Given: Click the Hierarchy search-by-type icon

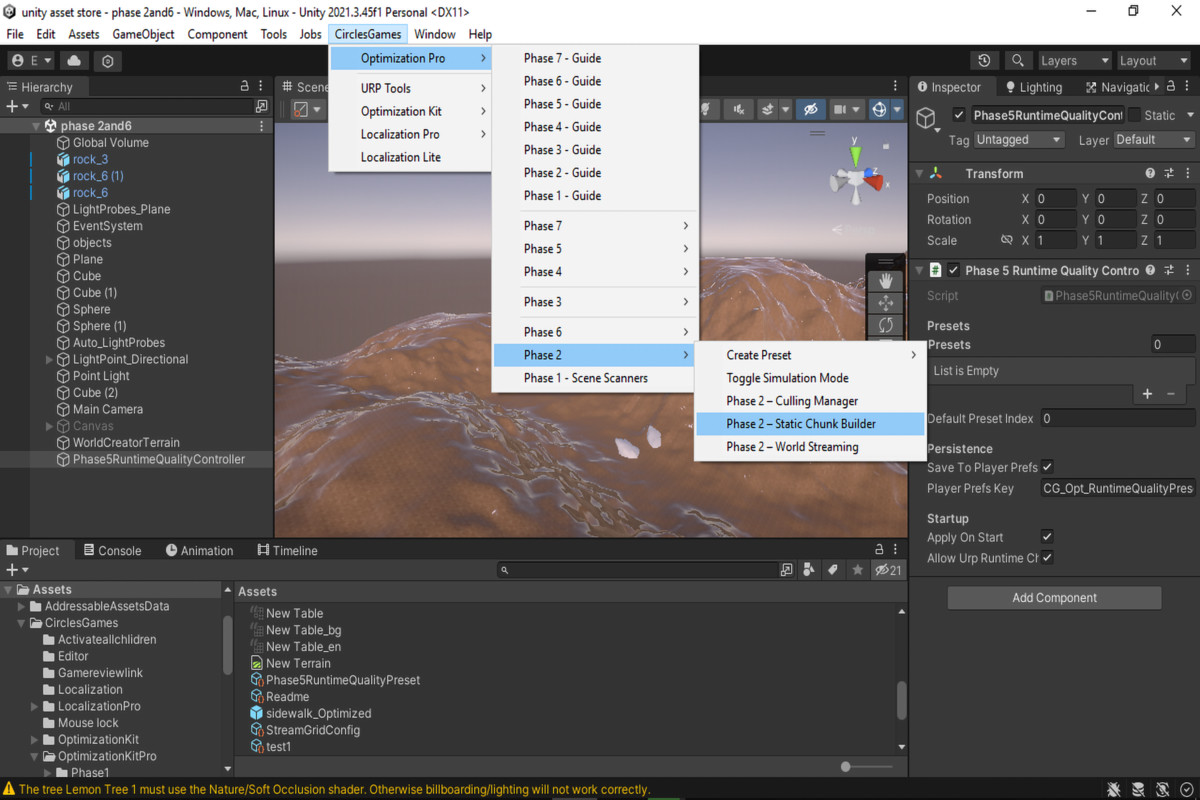Looking at the screenshot, I should point(261,106).
